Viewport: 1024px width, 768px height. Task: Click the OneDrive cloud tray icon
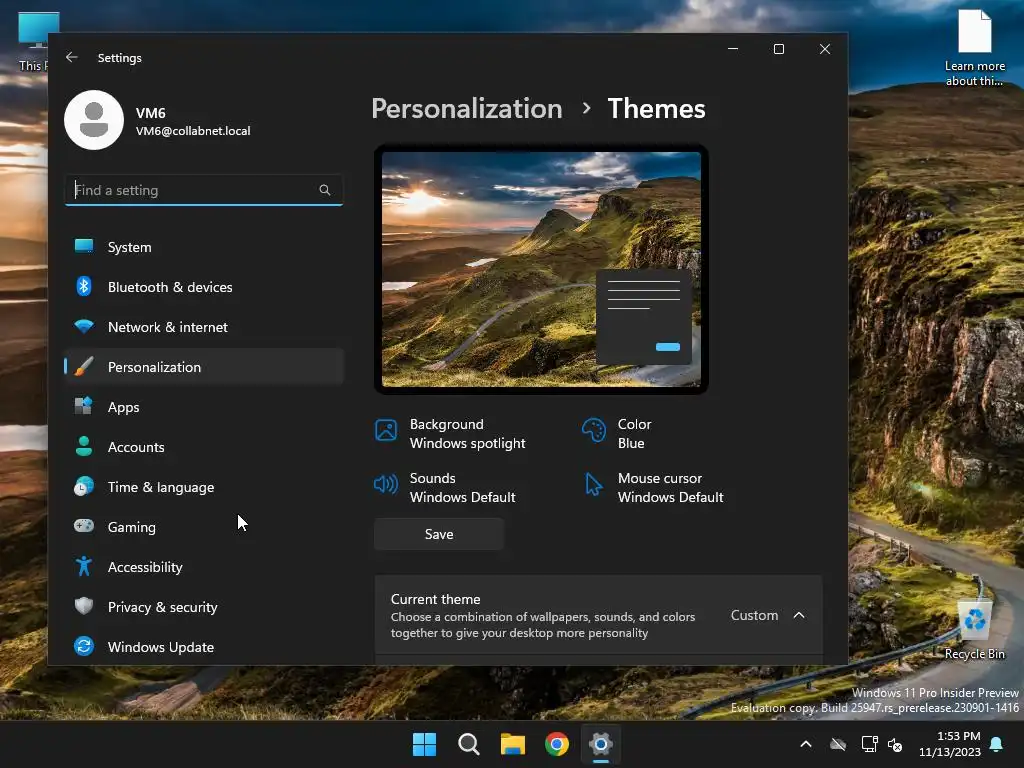point(838,744)
